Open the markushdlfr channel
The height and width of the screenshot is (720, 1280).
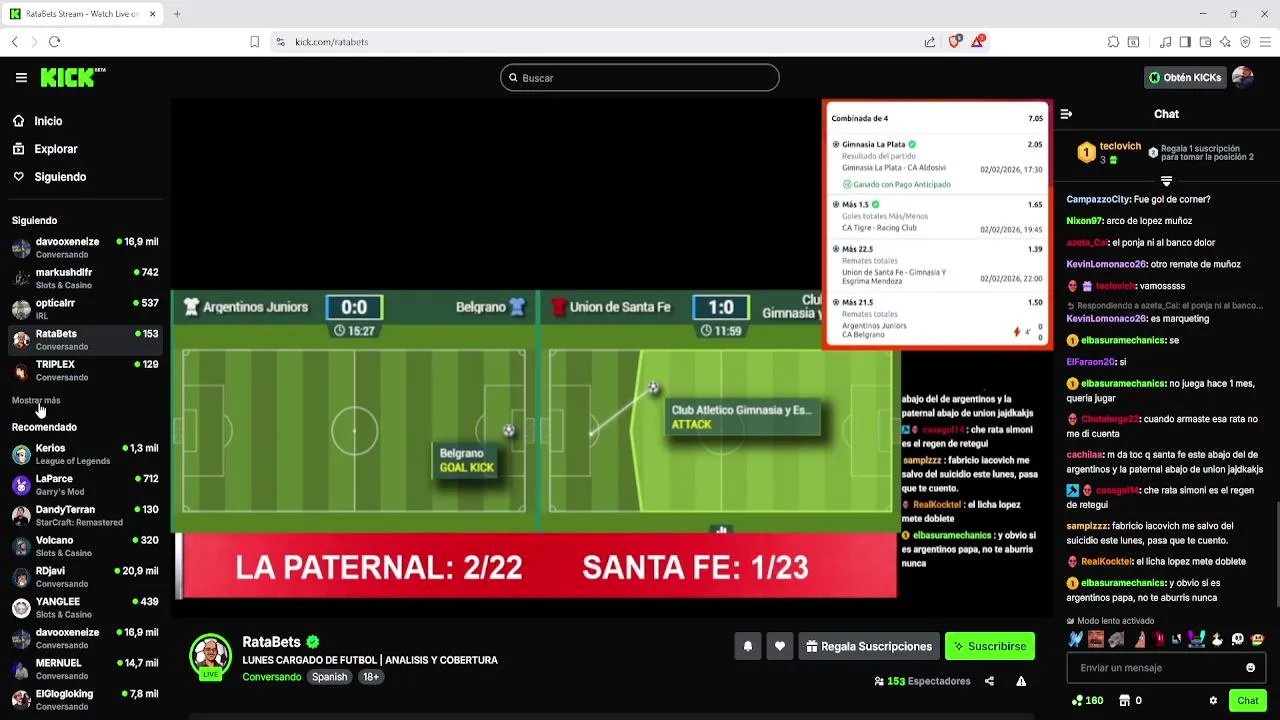(x=85, y=278)
